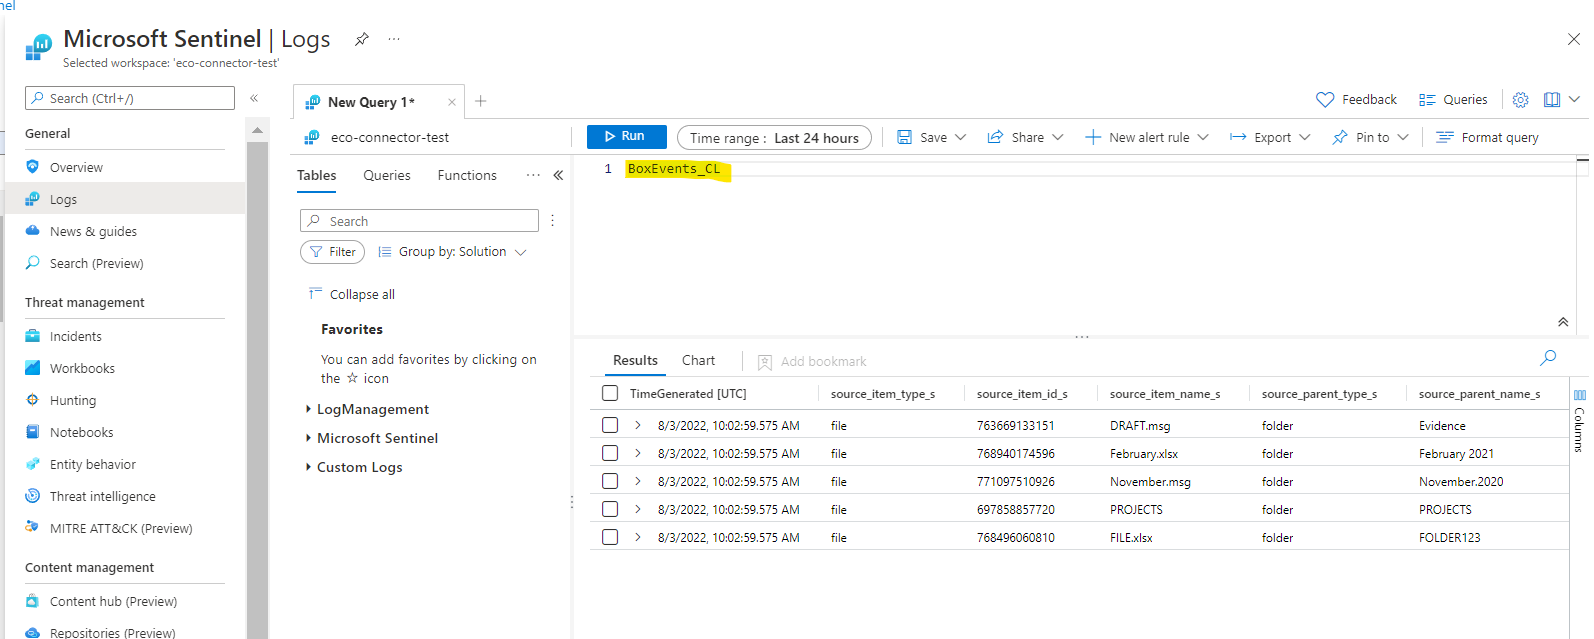The height and width of the screenshot is (639, 1594).
Task: Close the New Query 1 tab
Action: click(452, 102)
